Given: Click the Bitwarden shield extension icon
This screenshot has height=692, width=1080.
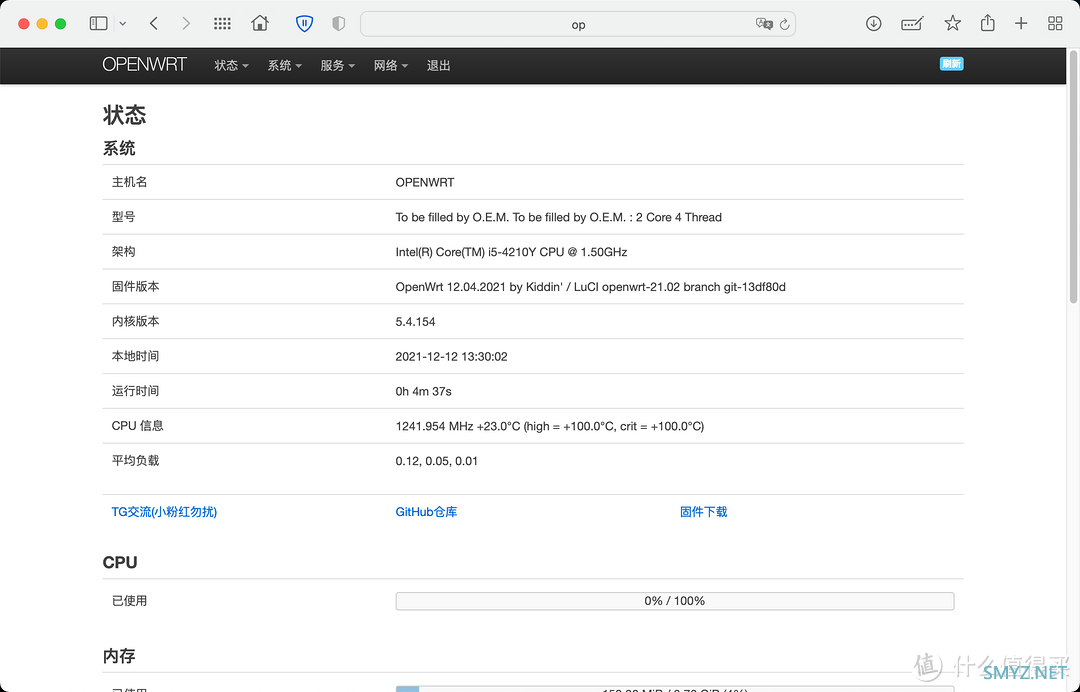Looking at the screenshot, I should [304, 23].
